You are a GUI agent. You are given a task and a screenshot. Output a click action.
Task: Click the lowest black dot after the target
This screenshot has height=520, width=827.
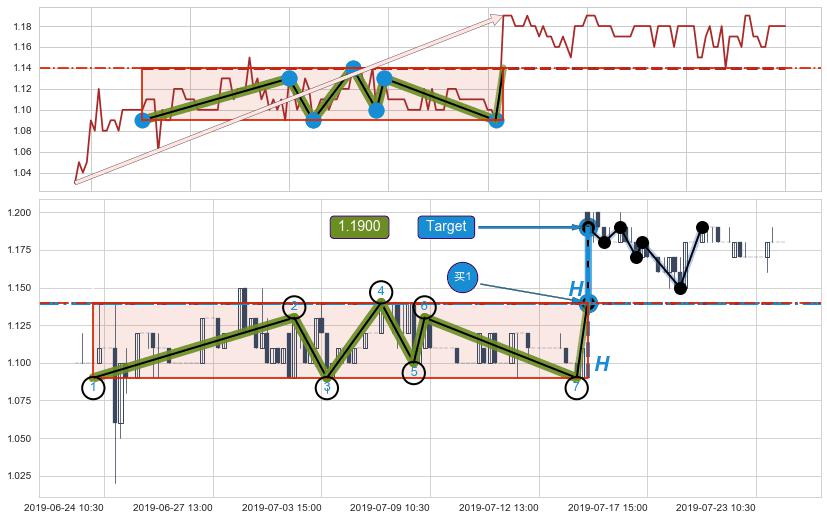[x=680, y=288]
